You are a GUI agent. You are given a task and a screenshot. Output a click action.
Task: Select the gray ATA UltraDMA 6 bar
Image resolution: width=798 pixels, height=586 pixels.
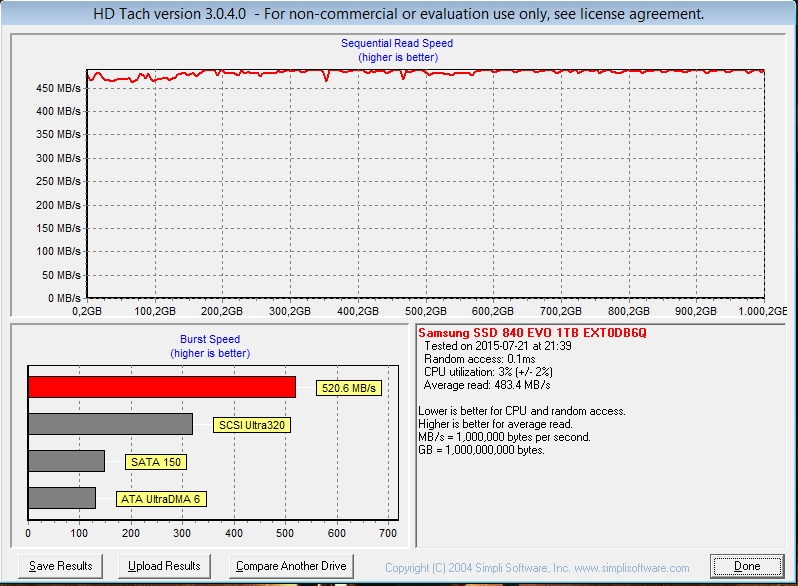pos(62,498)
